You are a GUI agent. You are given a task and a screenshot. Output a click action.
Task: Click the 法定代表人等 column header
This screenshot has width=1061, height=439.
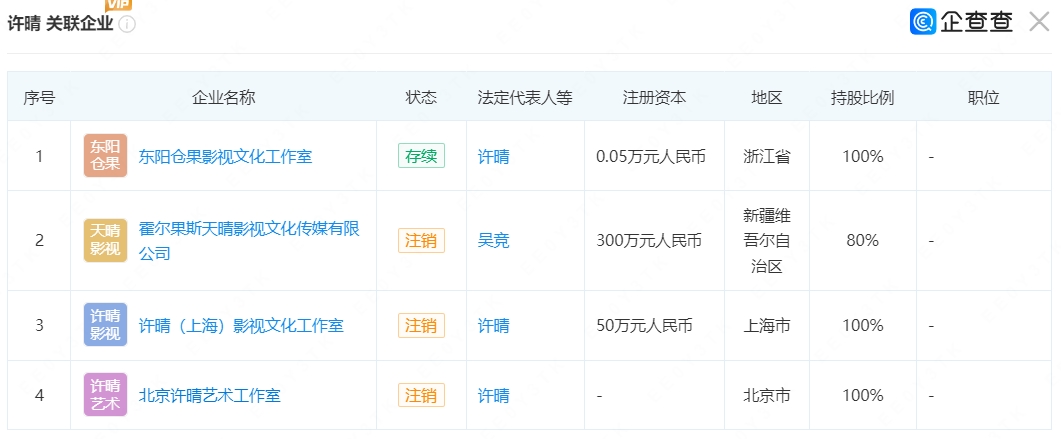pos(525,97)
